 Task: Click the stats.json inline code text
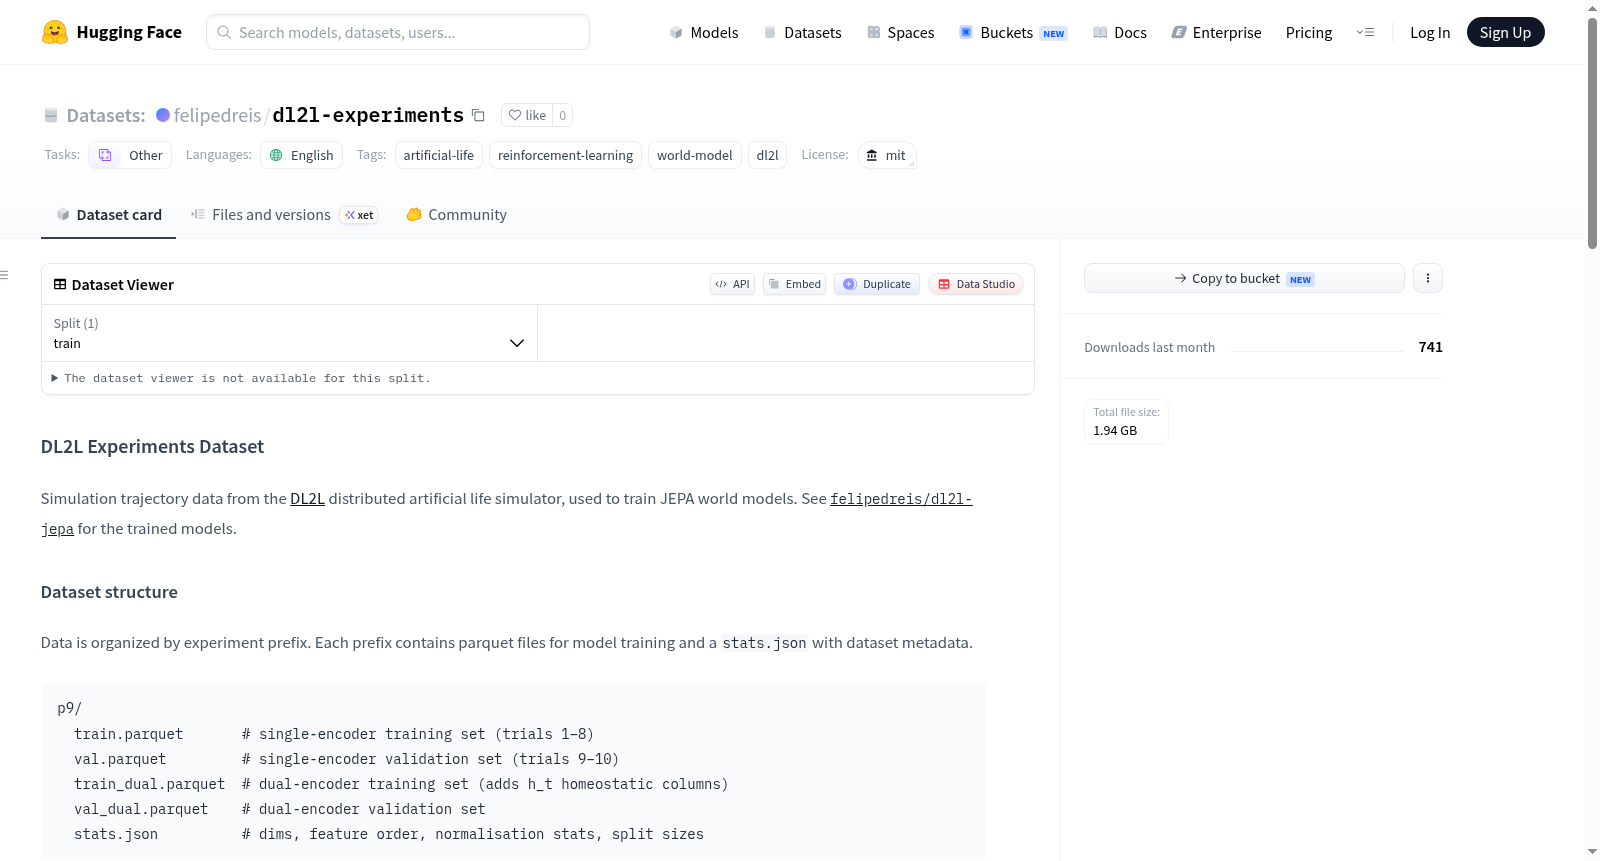click(x=764, y=643)
